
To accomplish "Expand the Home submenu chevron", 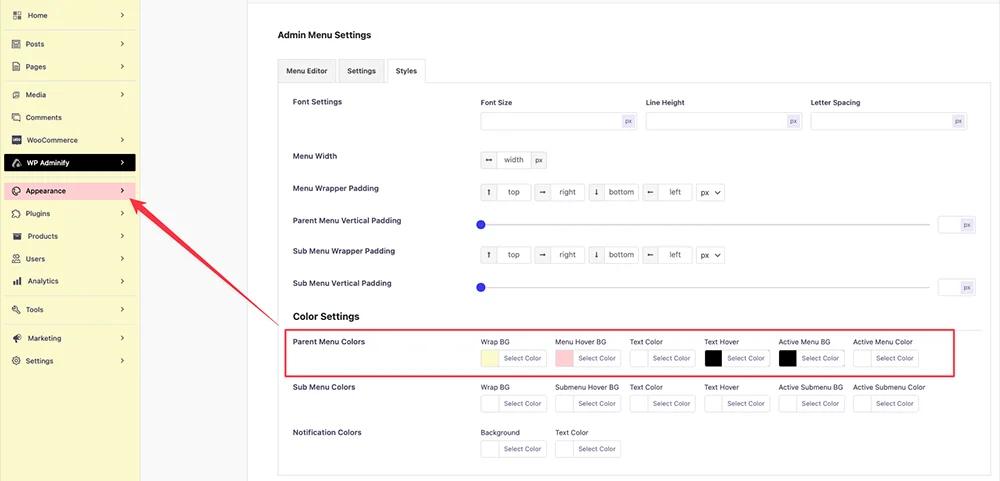I will coord(122,15).
